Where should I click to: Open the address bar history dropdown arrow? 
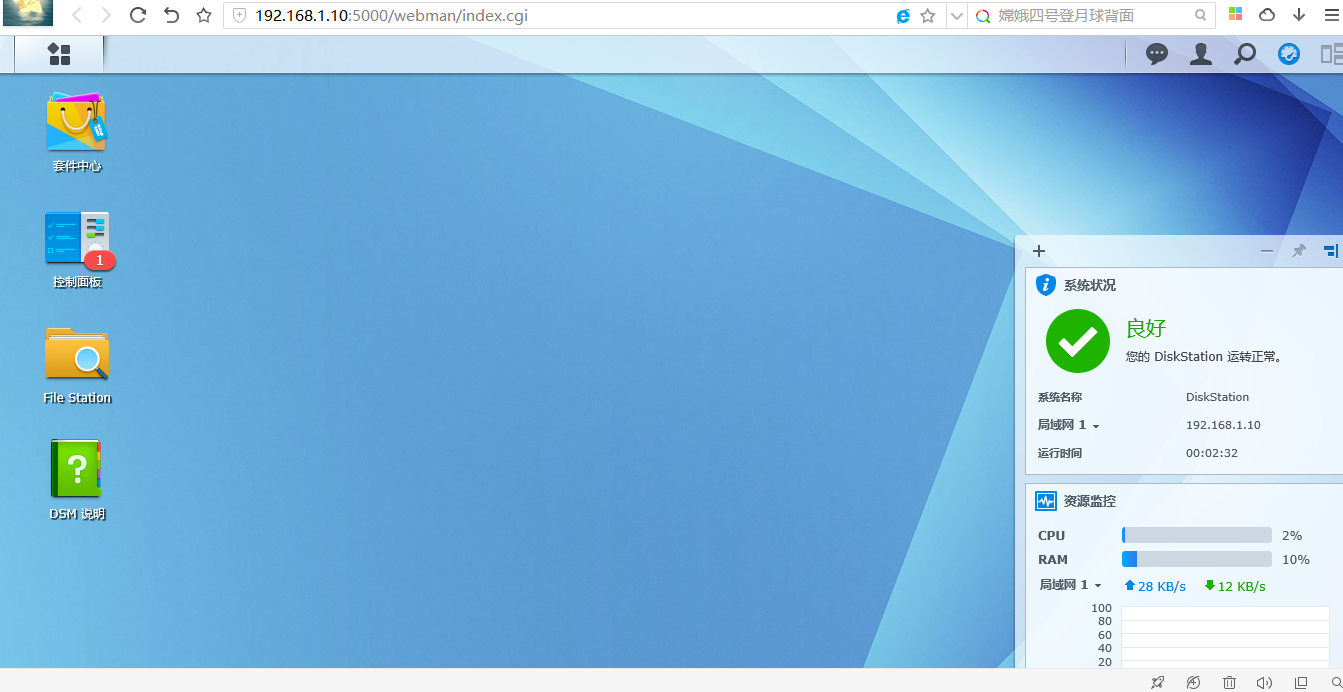click(x=957, y=16)
